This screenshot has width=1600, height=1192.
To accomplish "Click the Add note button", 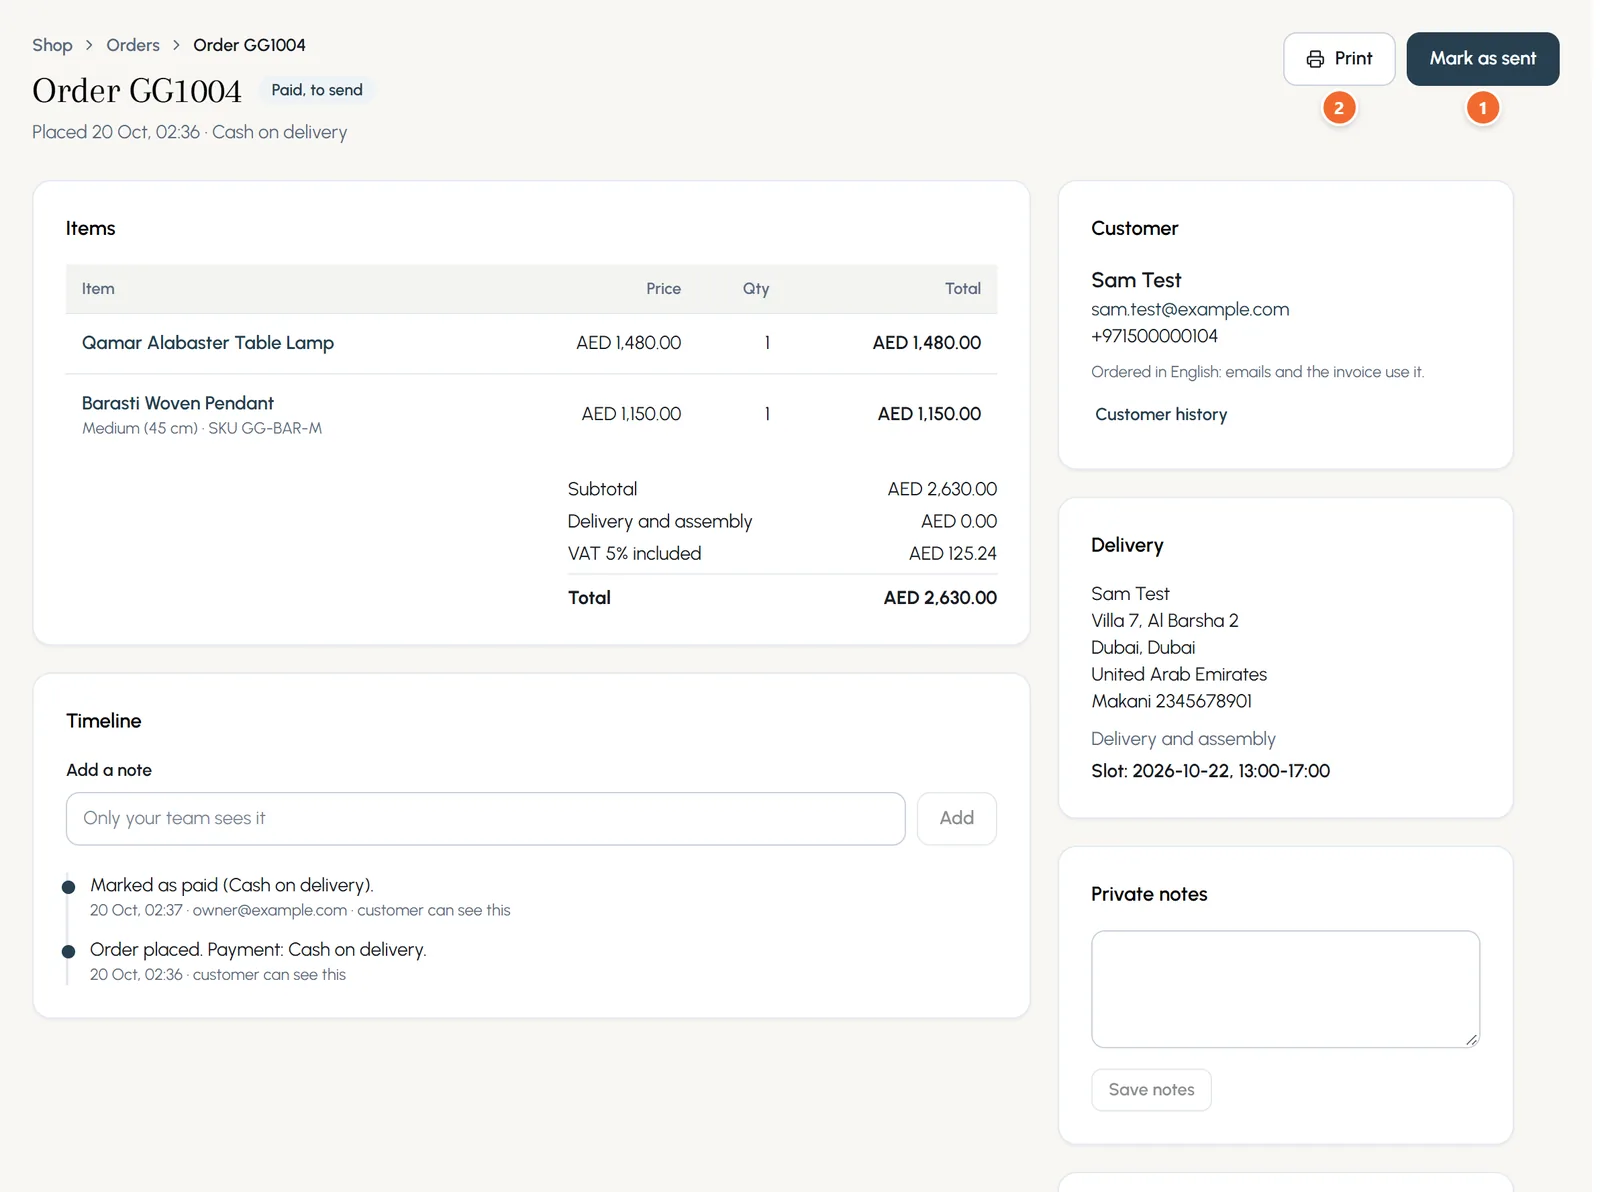I will tap(956, 819).
